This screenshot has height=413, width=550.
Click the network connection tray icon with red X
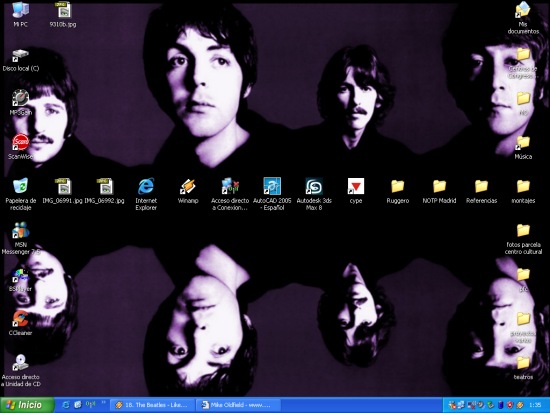pyautogui.click(x=471, y=405)
